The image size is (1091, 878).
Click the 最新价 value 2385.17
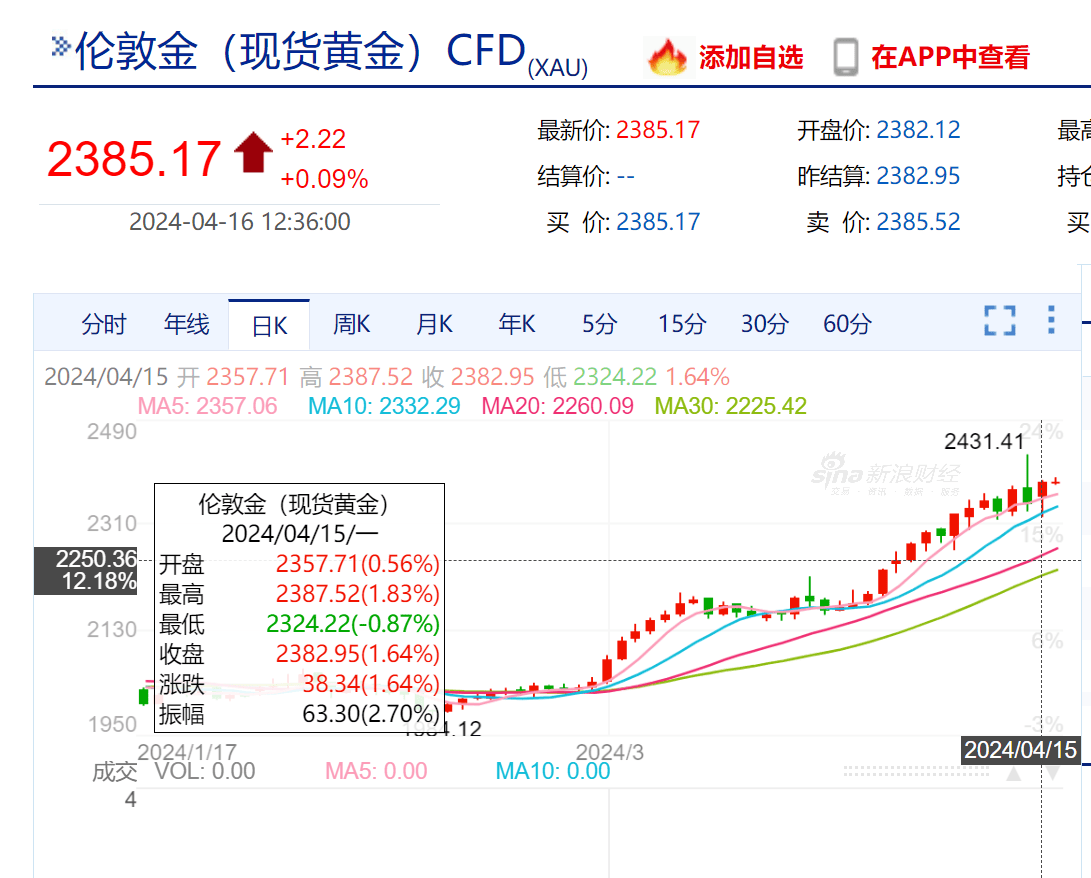(x=658, y=130)
